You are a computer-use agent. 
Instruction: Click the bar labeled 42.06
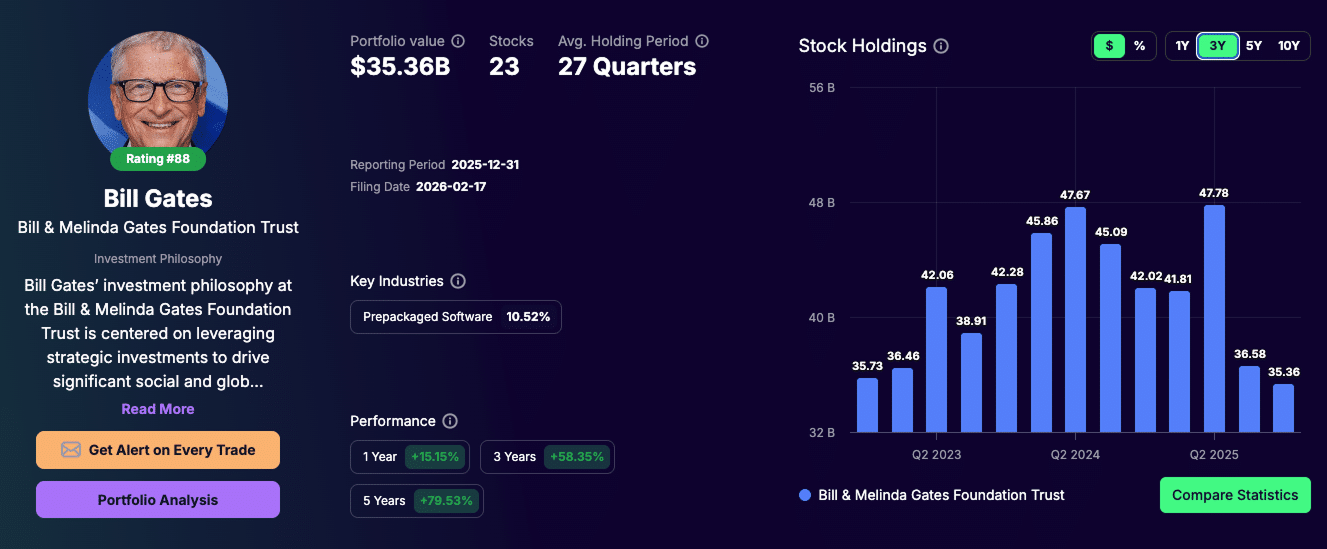936,360
